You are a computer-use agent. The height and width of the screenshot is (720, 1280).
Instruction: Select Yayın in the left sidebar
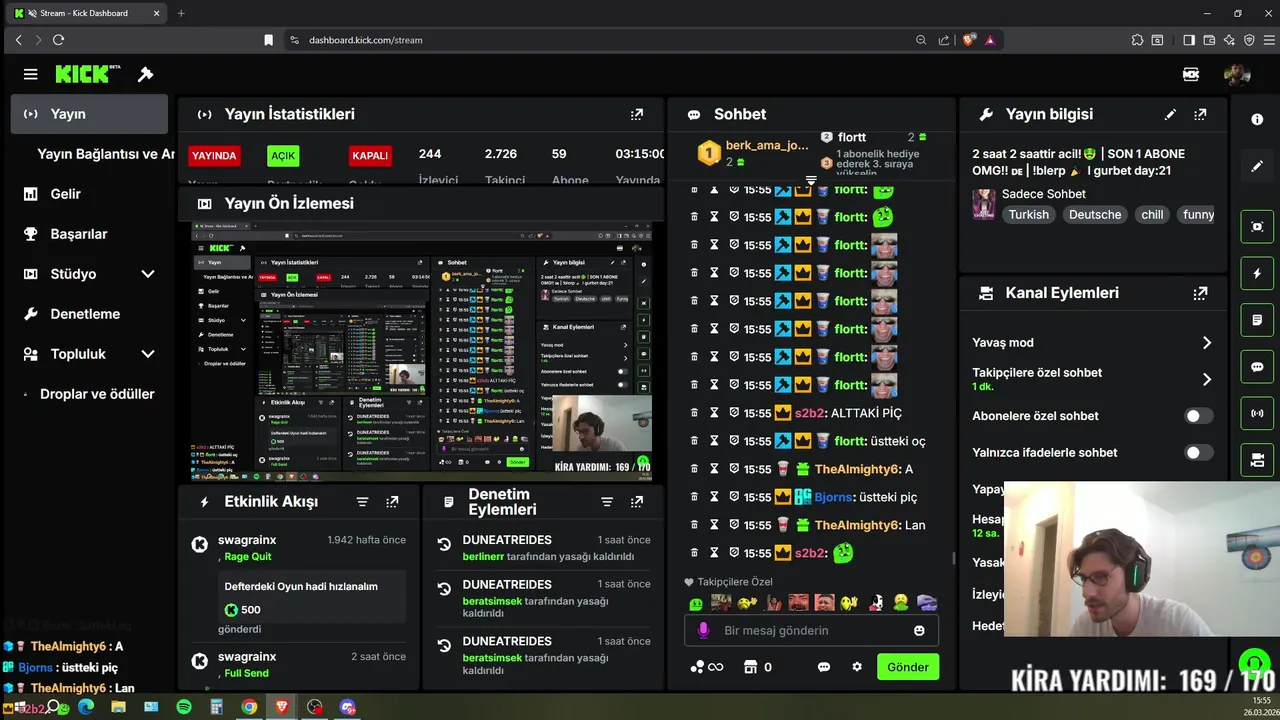click(x=90, y=114)
